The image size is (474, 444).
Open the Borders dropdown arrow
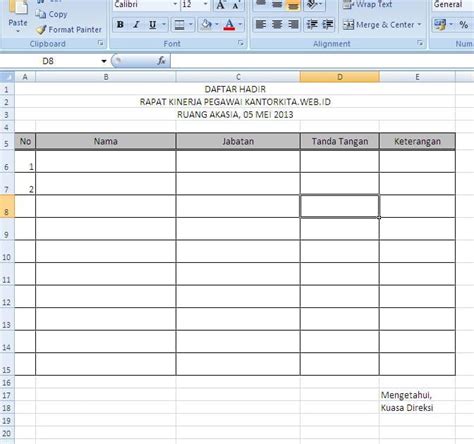pos(191,25)
